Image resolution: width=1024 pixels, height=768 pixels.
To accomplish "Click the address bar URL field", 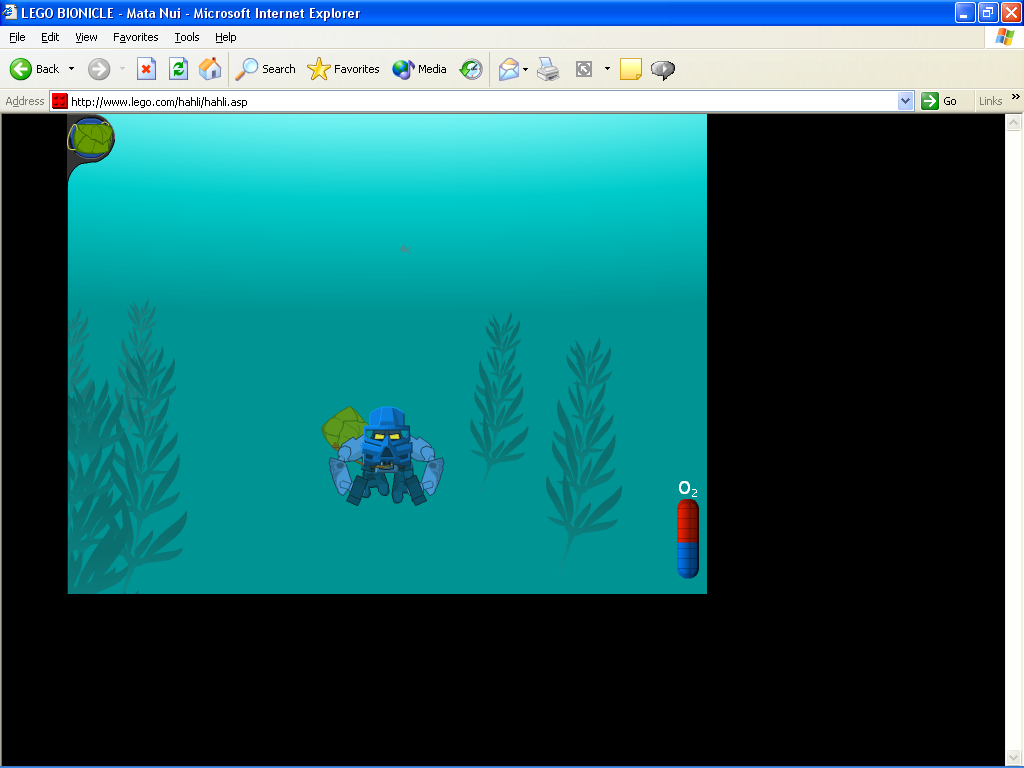I will click(482, 101).
